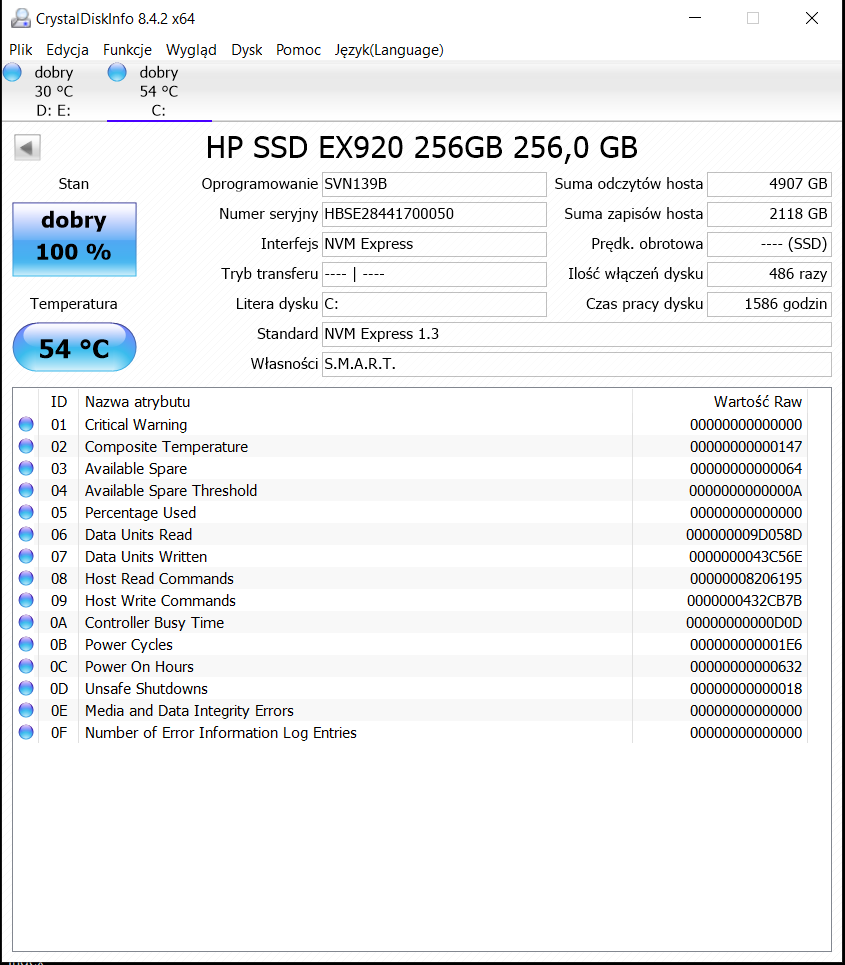Click the status orb for Critical Warning
845x965 pixels.
coord(26,424)
